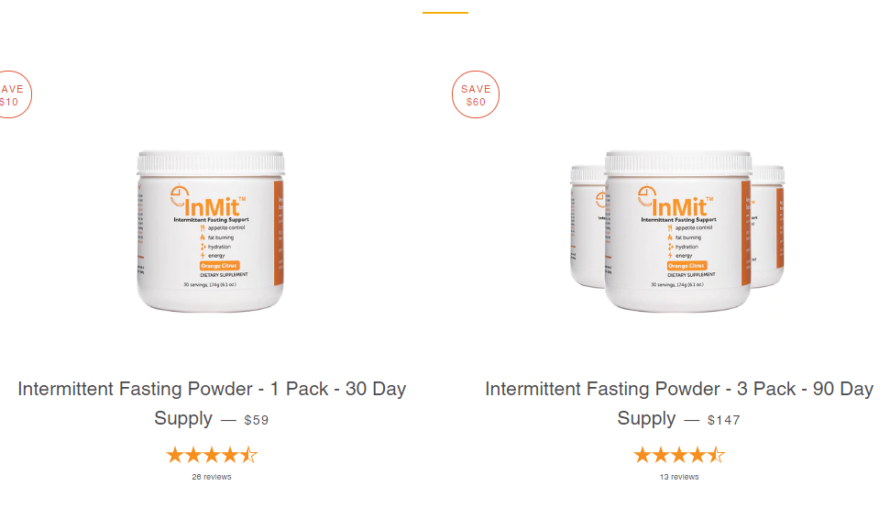Screen dimensions: 890x530
Task: Click the right background jar in 3 Pack image
Action: (769, 227)
